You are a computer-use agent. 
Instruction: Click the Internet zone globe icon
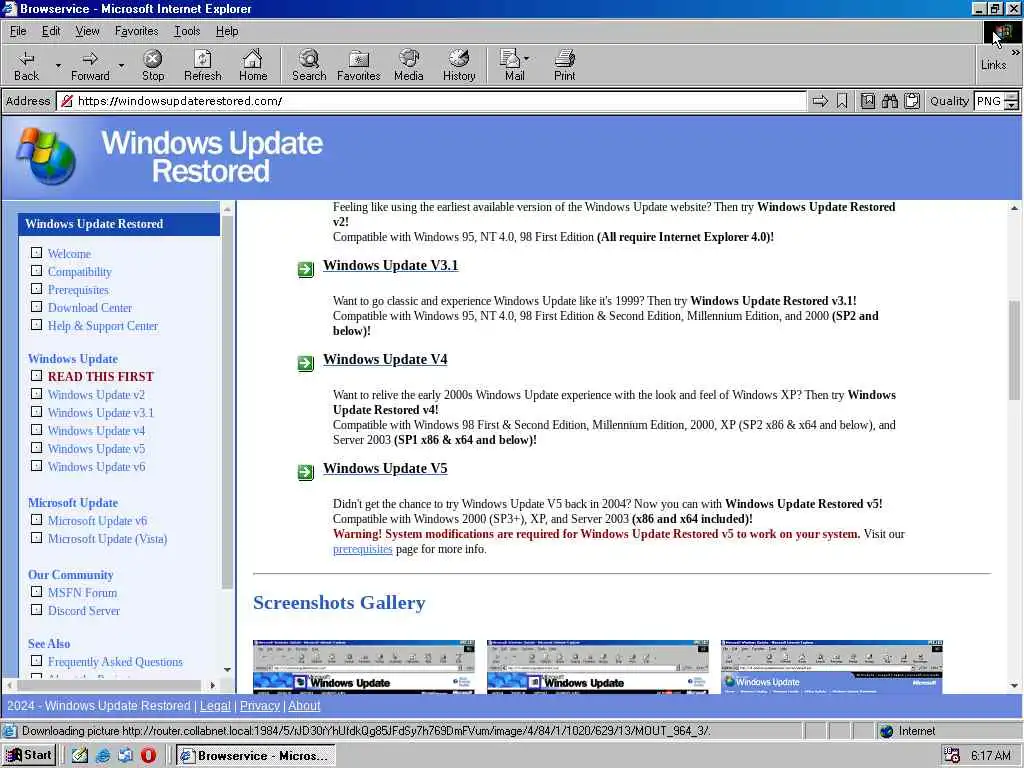pyautogui.click(x=886, y=731)
